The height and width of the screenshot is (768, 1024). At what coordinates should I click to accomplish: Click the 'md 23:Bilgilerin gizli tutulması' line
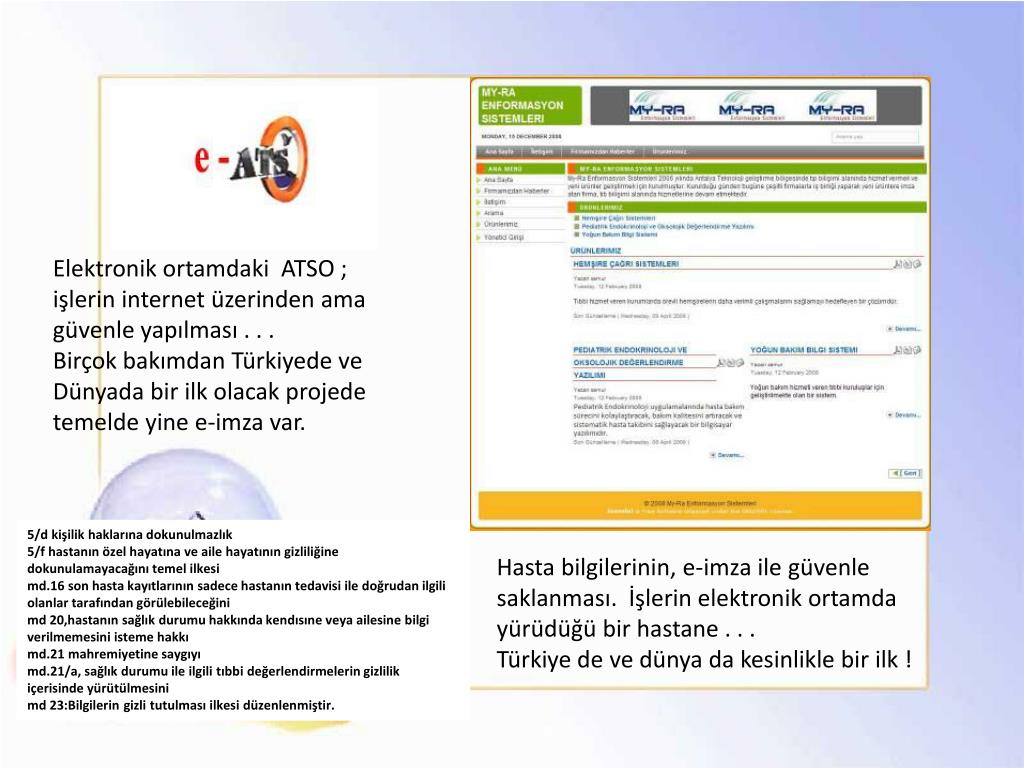[x=180, y=705]
